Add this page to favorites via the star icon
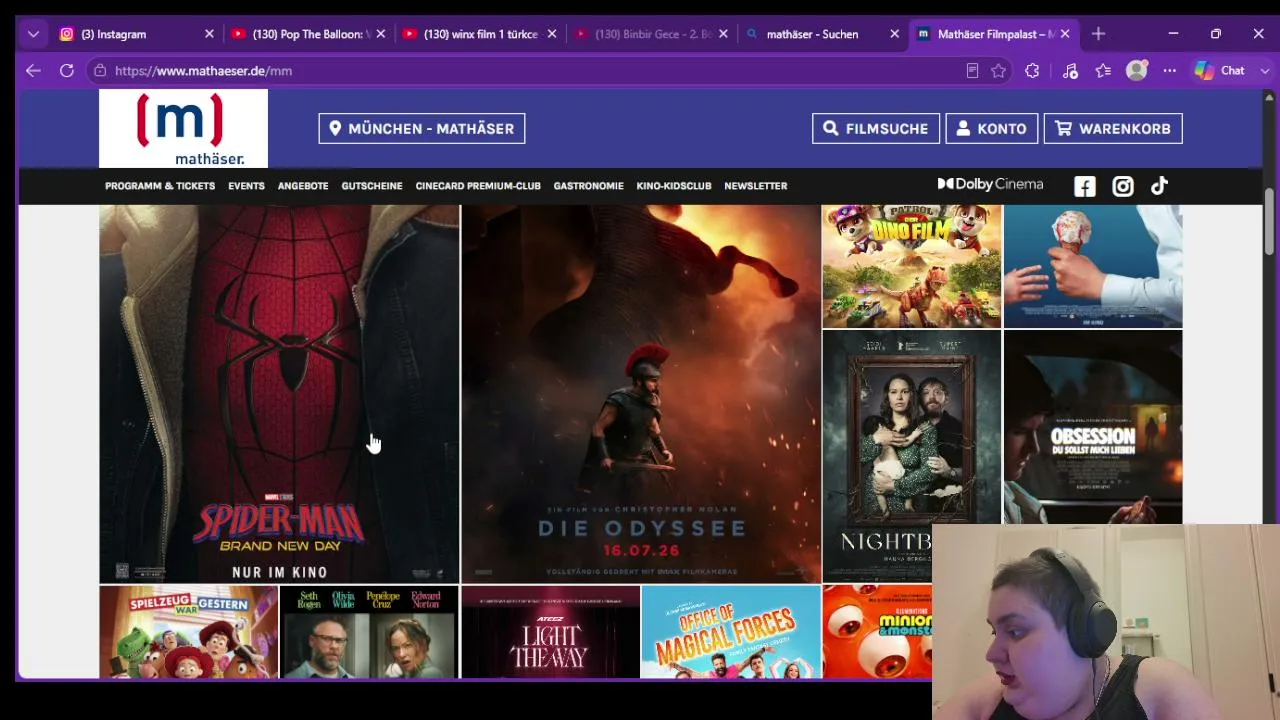Viewport: 1280px width, 720px height. point(999,71)
